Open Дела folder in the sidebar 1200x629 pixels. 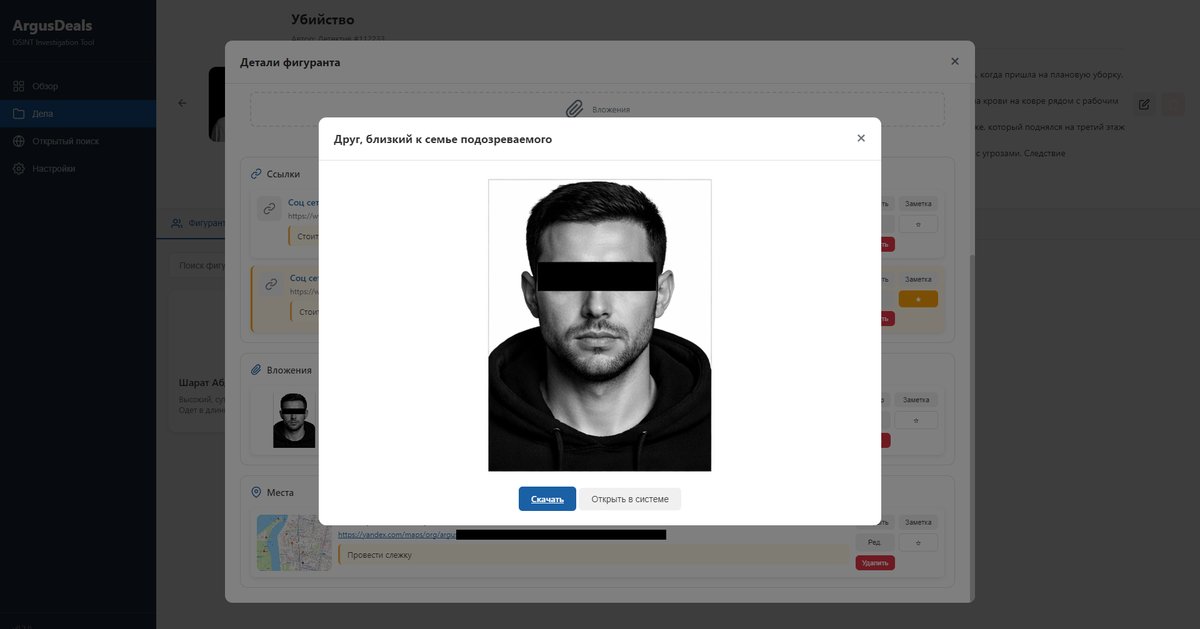43,114
